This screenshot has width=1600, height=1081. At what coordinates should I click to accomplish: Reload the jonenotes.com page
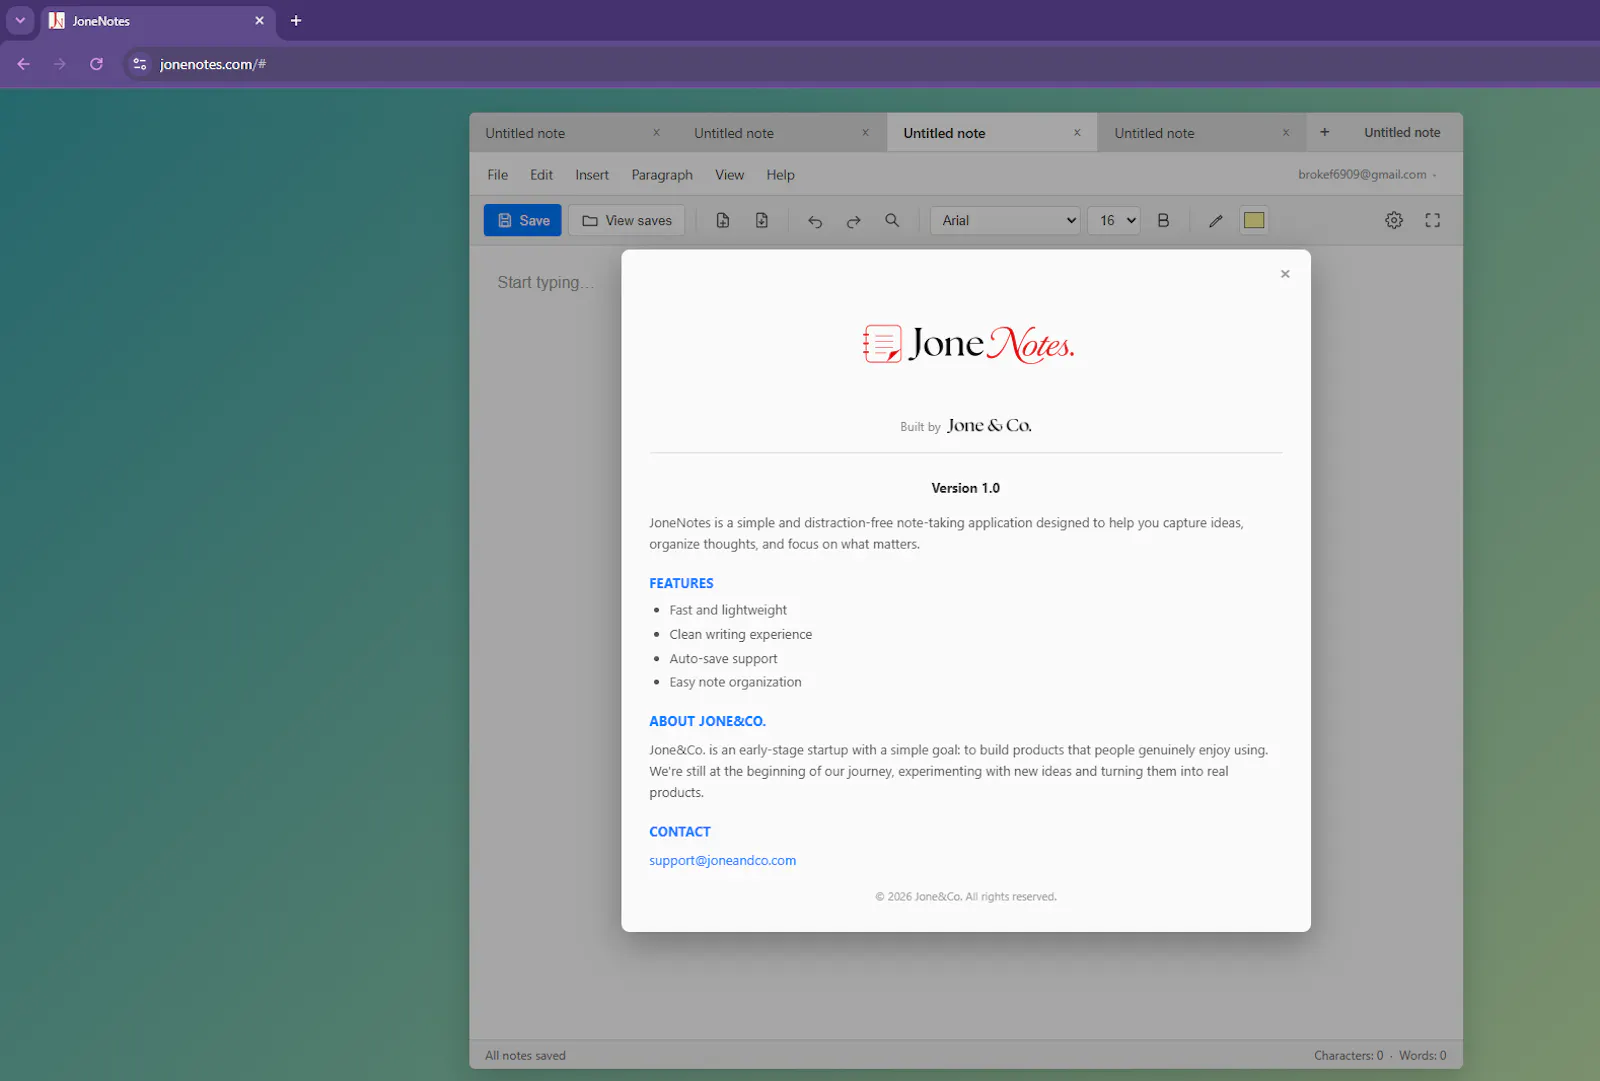(x=96, y=64)
